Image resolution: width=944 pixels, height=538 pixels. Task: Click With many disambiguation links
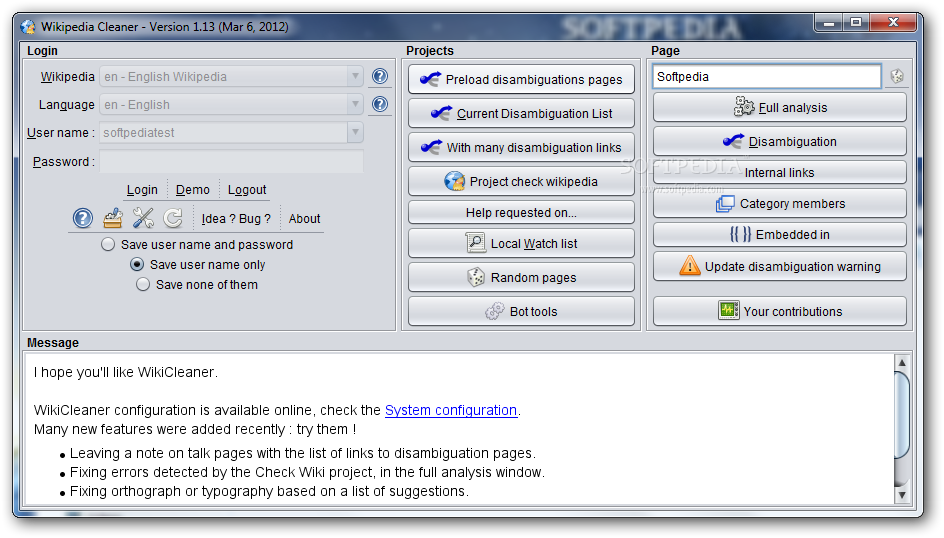(x=521, y=147)
